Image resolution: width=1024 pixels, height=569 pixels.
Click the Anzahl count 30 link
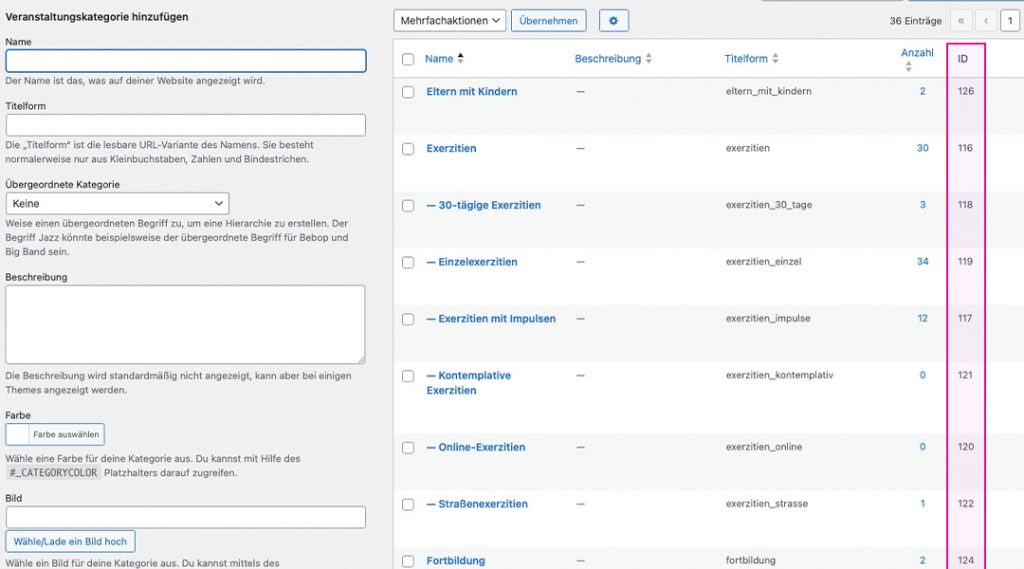tap(922, 148)
